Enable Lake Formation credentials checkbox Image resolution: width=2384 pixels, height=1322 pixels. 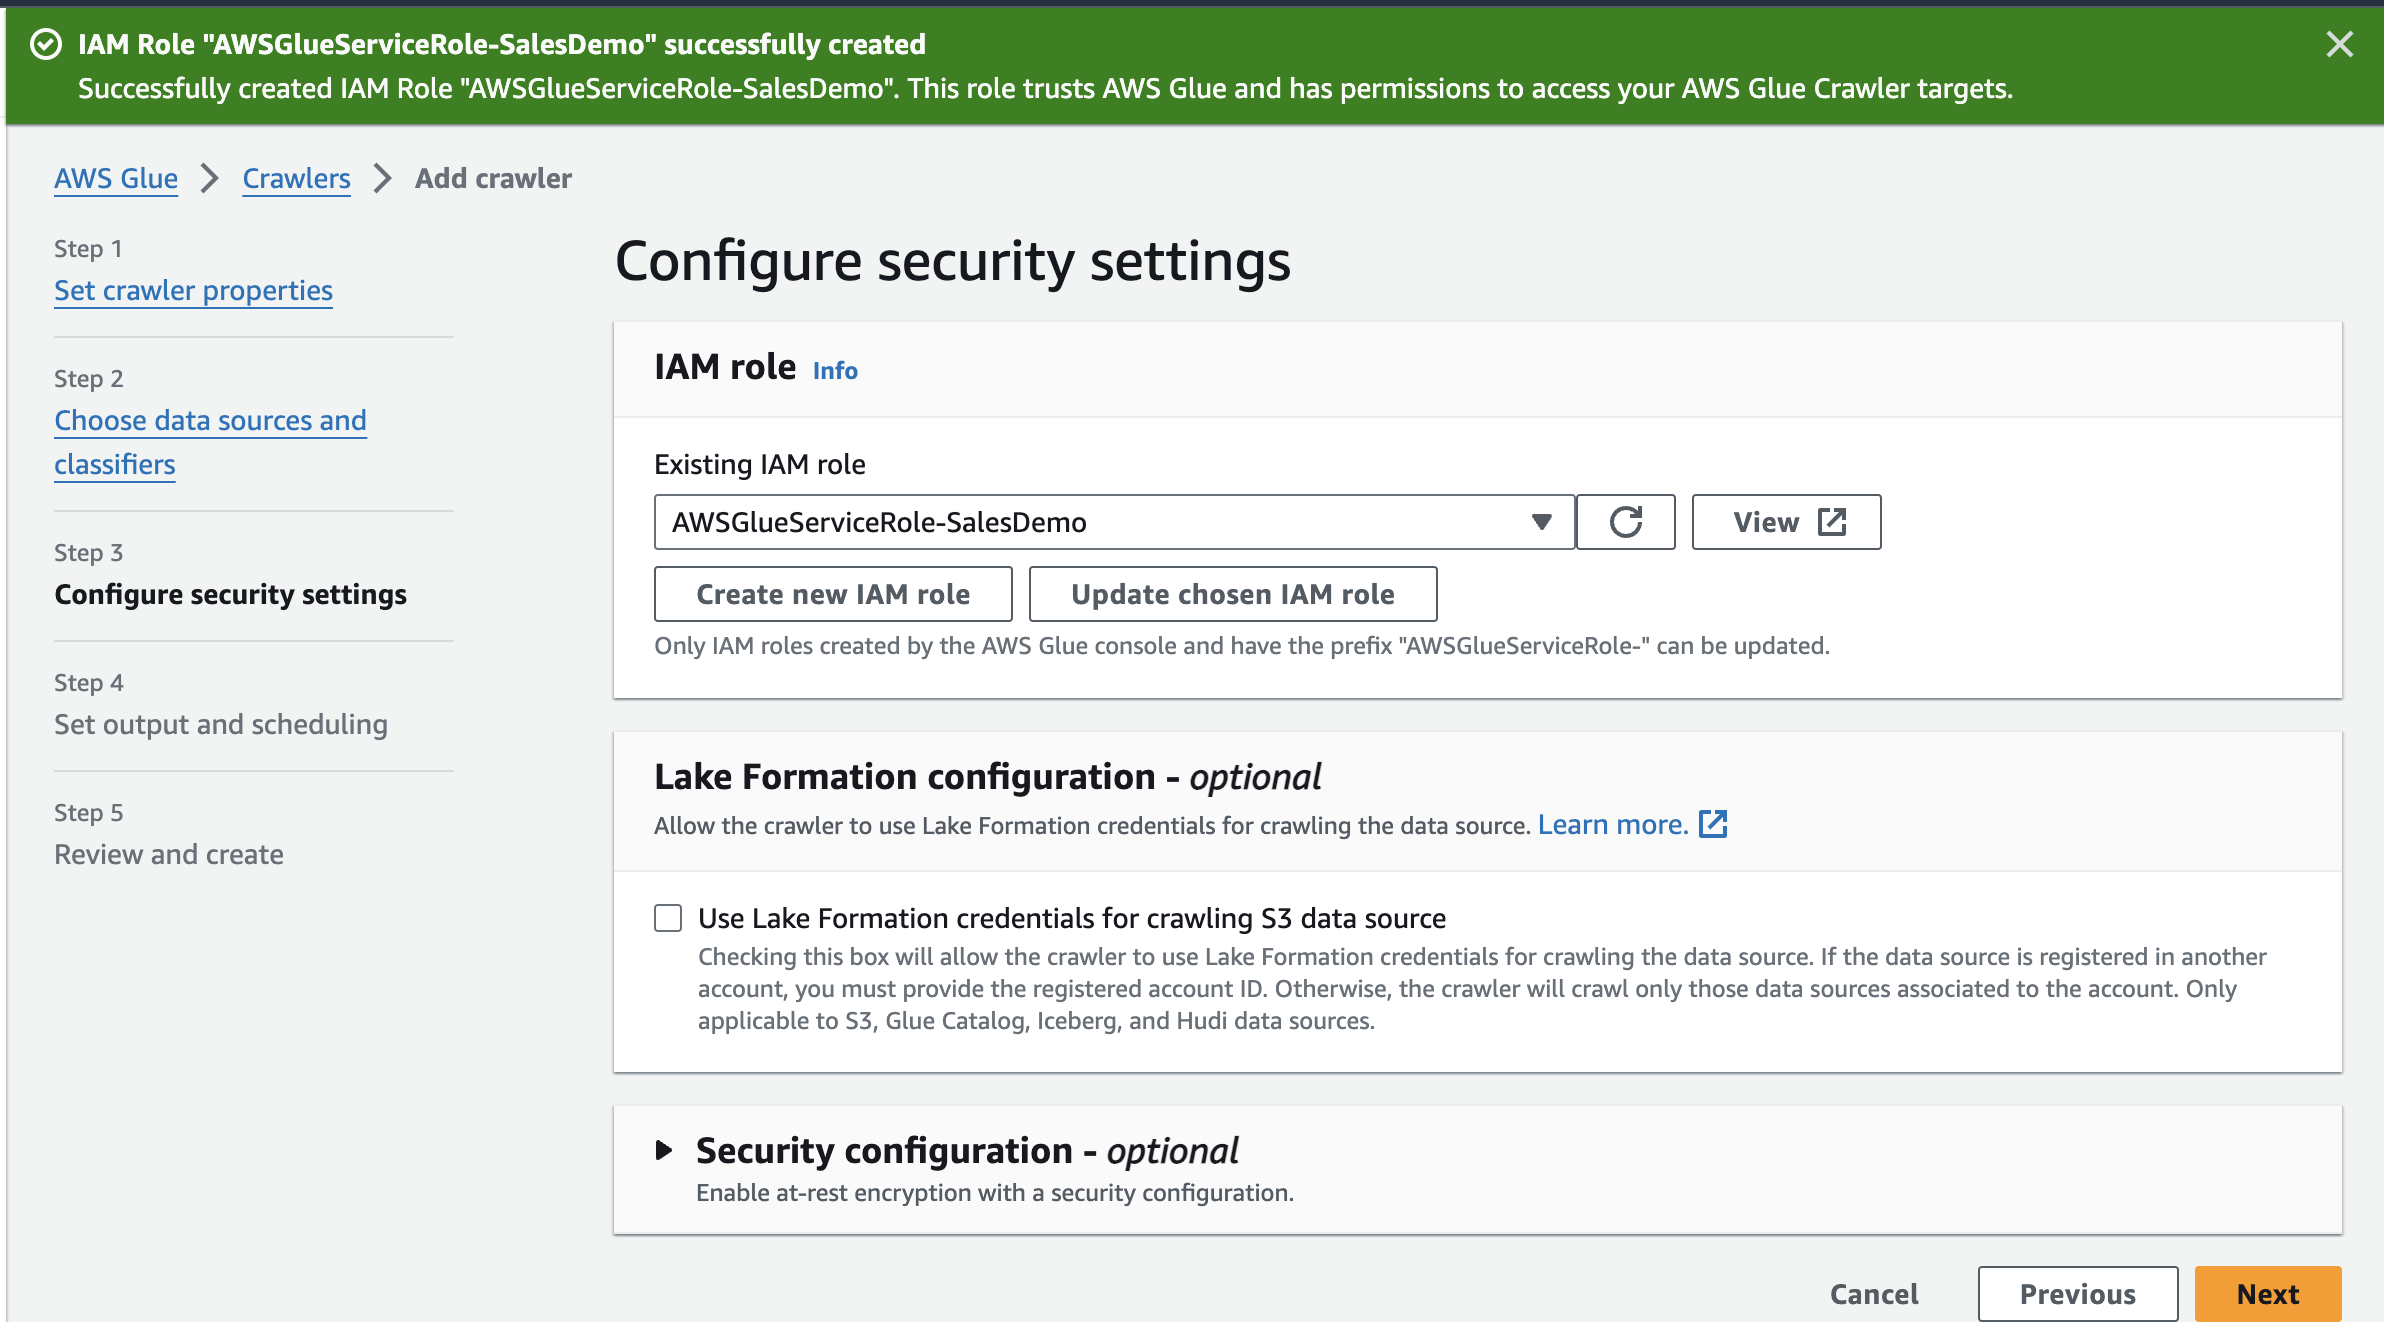pyautogui.click(x=668, y=918)
